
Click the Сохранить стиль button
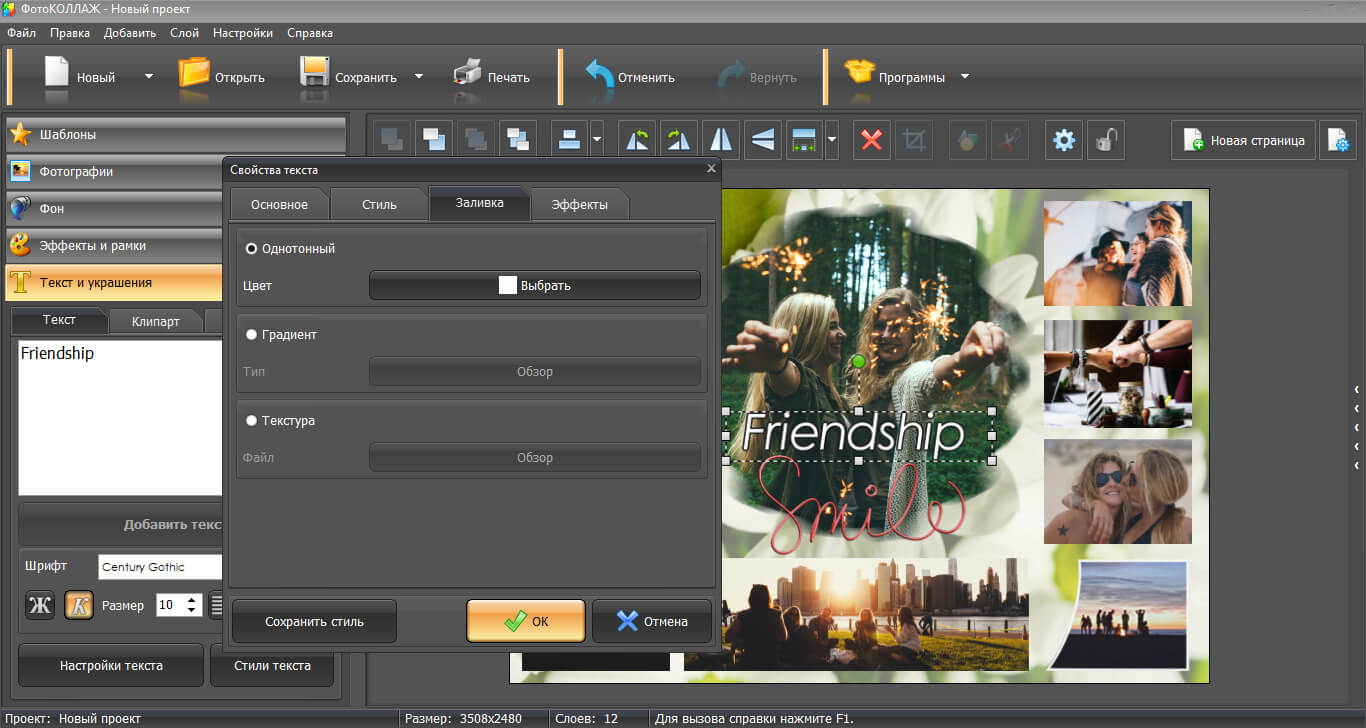click(314, 621)
